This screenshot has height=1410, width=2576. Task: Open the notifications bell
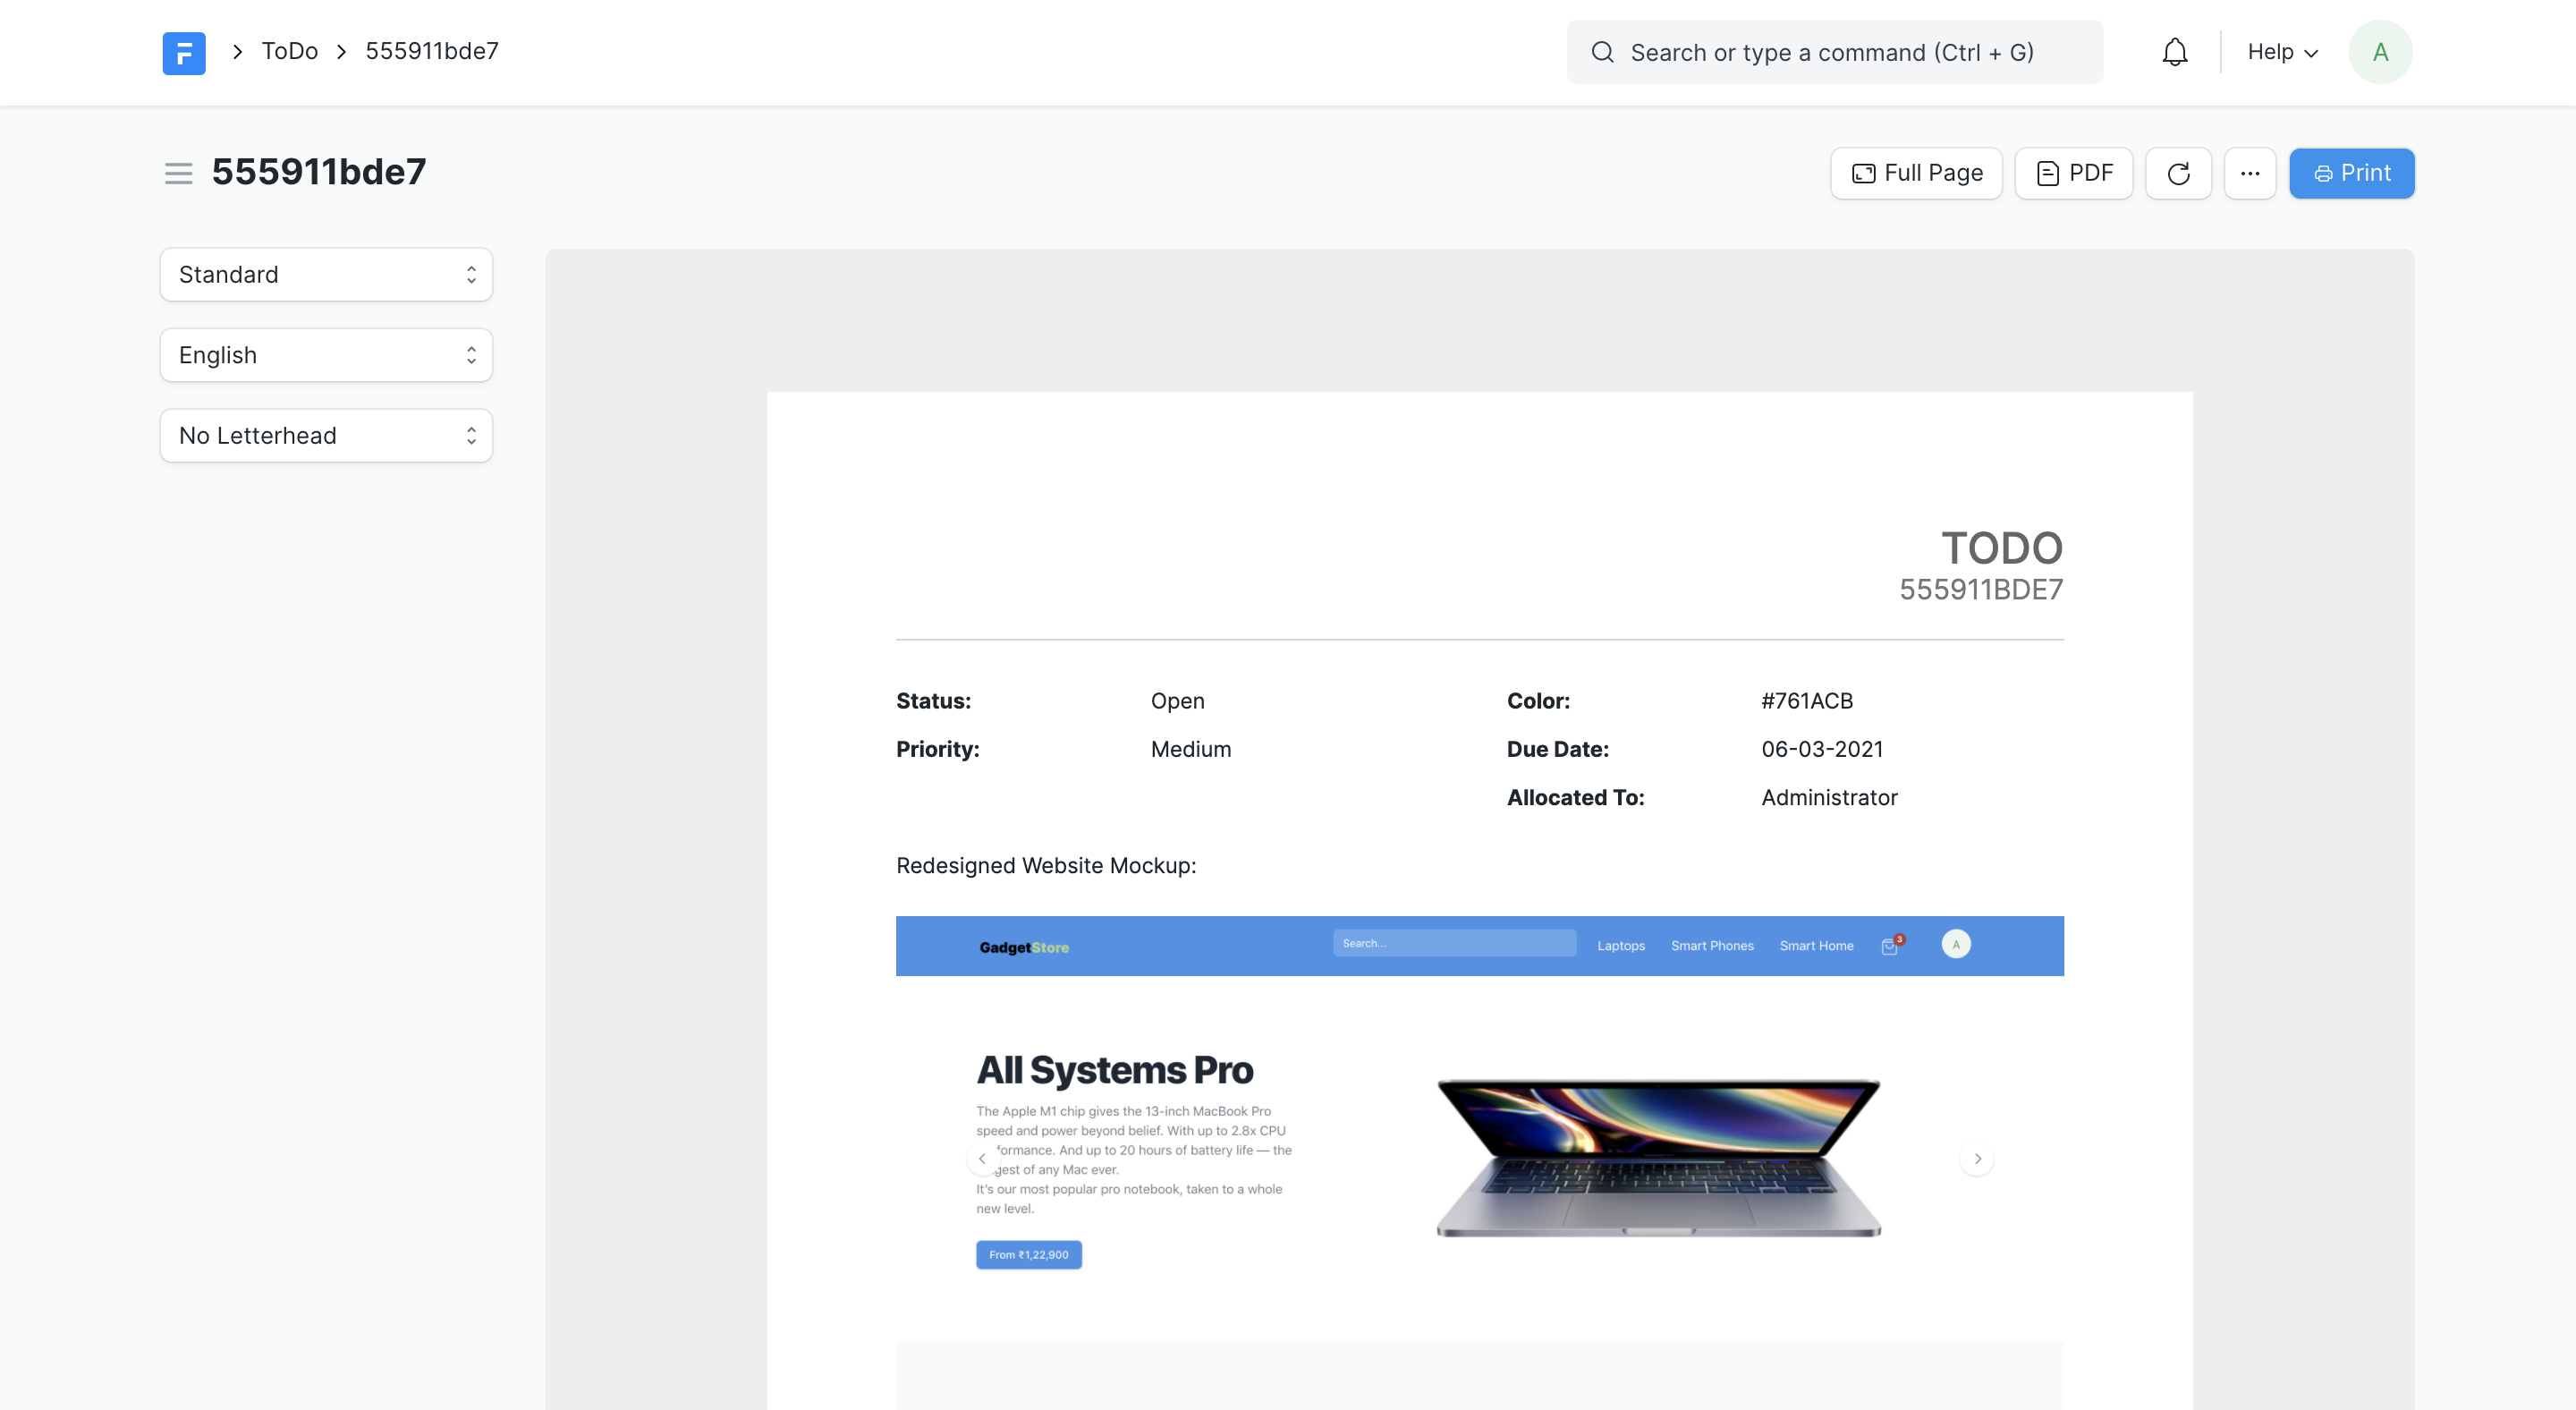(x=2174, y=52)
